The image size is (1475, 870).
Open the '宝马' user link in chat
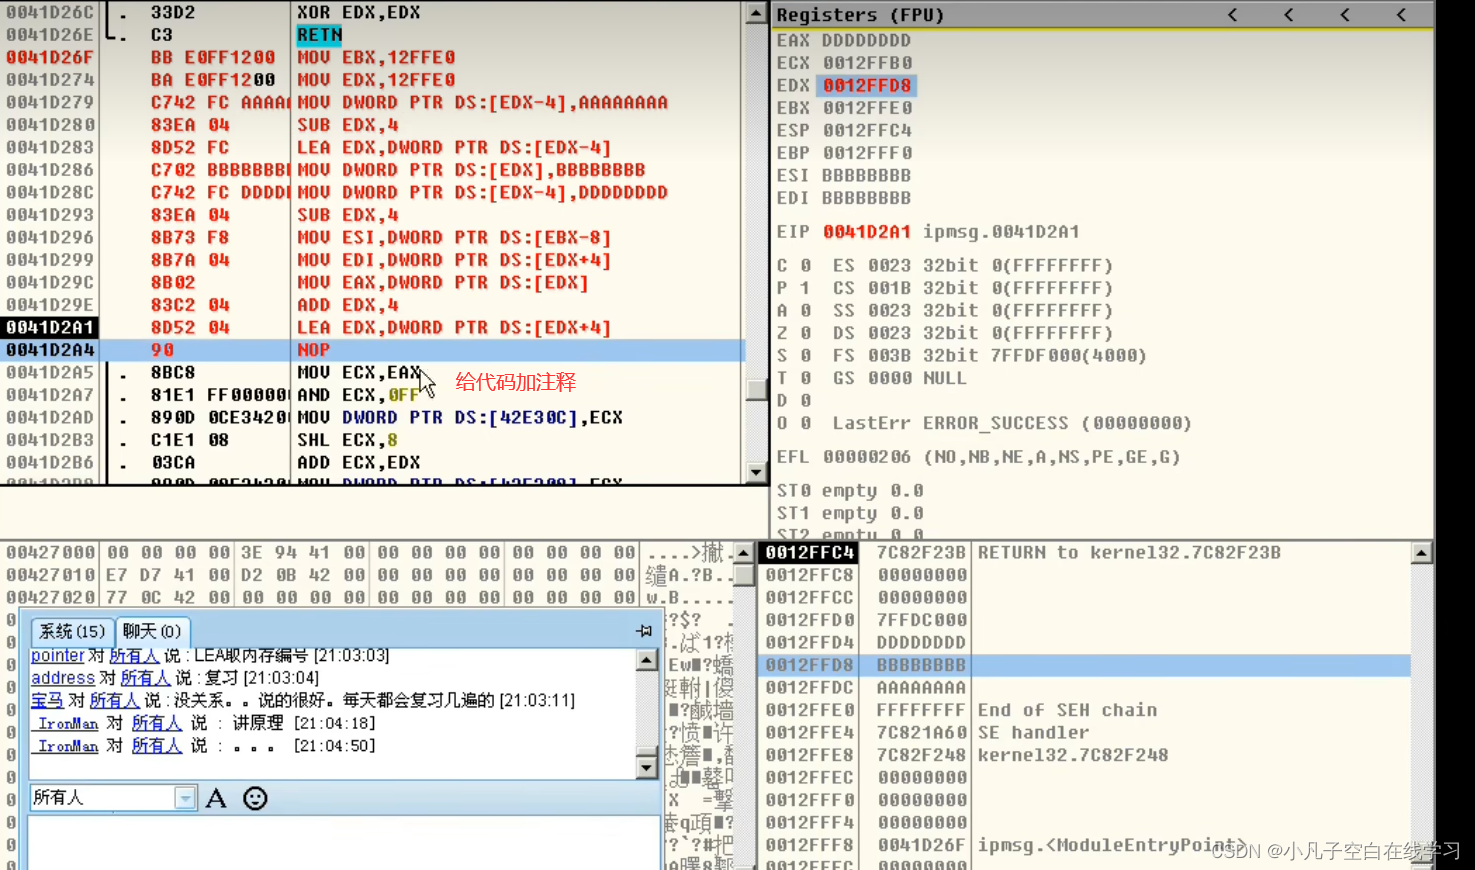point(47,700)
